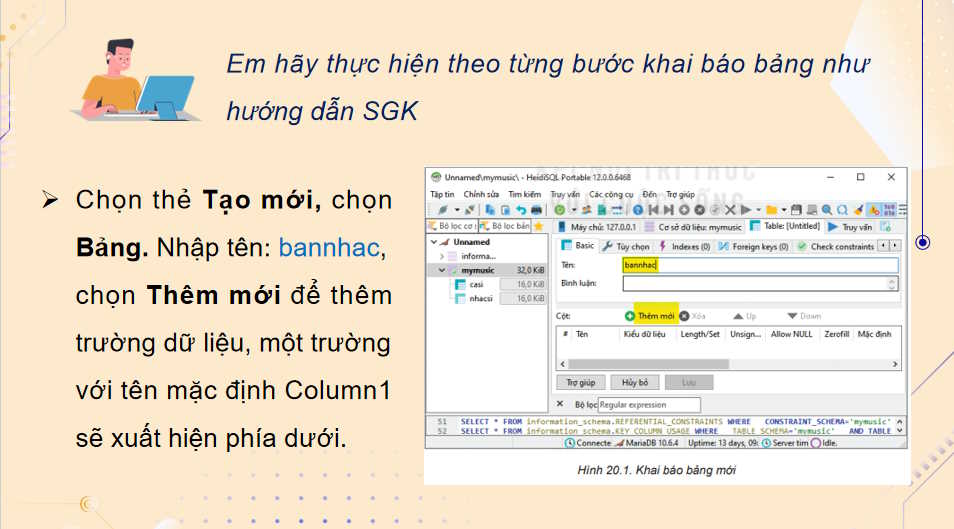Select the Basic tab
The height and width of the screenshot is (529, 954).
pyautogui.click(x=577, y=246)
